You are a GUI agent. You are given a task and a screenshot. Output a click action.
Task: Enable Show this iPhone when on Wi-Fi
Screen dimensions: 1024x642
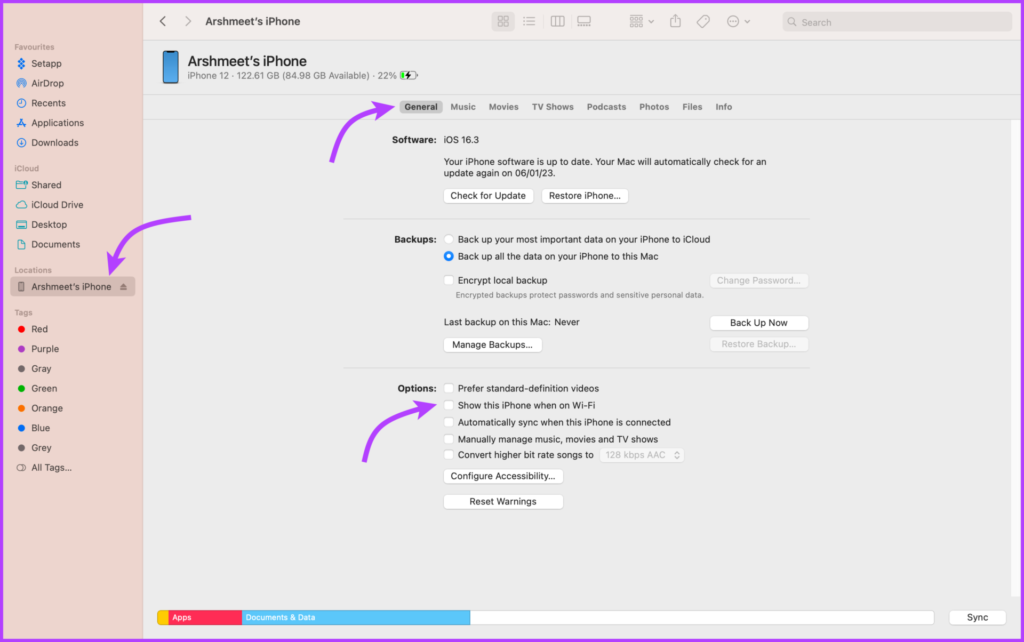point(449,406)
